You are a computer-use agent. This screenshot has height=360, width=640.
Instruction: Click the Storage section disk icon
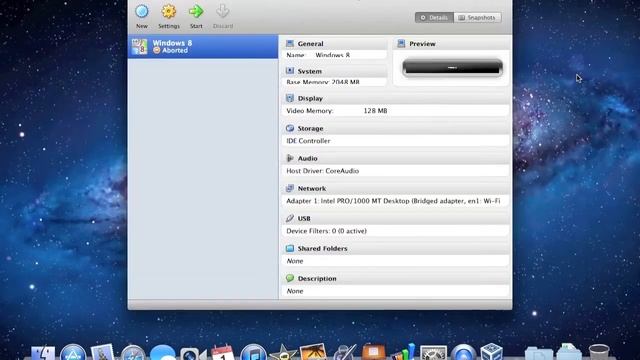290,128
